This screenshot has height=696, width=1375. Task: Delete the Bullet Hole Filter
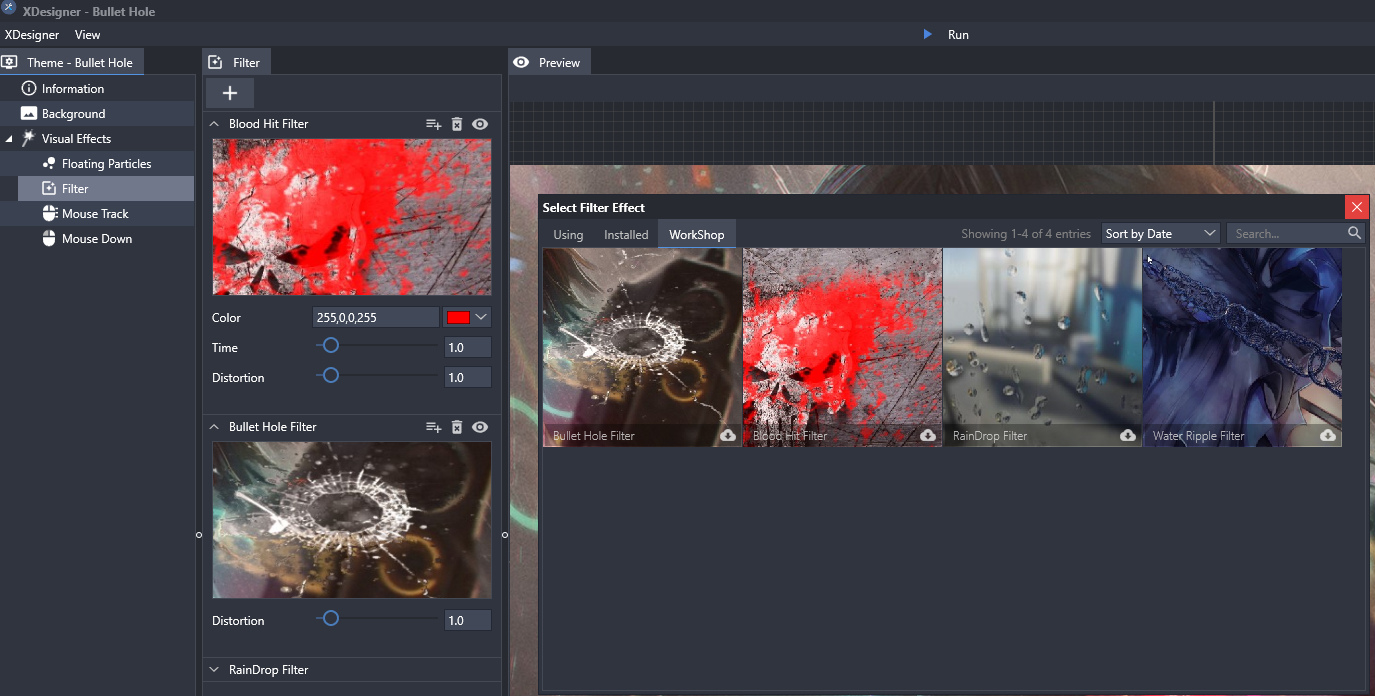point(457,427)
